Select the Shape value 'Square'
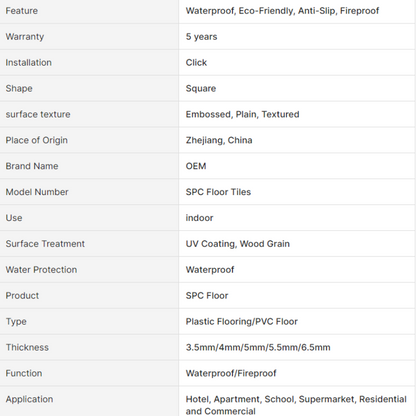416x416 pixels. coord(201,89)
